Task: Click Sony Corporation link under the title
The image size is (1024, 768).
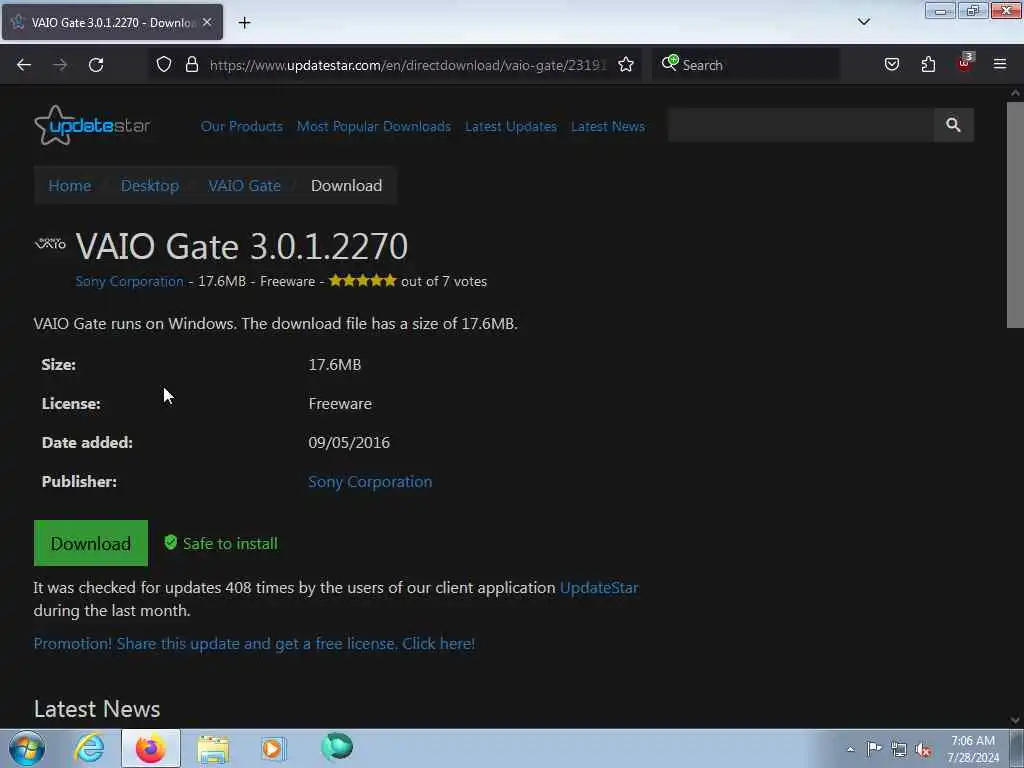Action: pyautogui.click(x=129, y=281)
